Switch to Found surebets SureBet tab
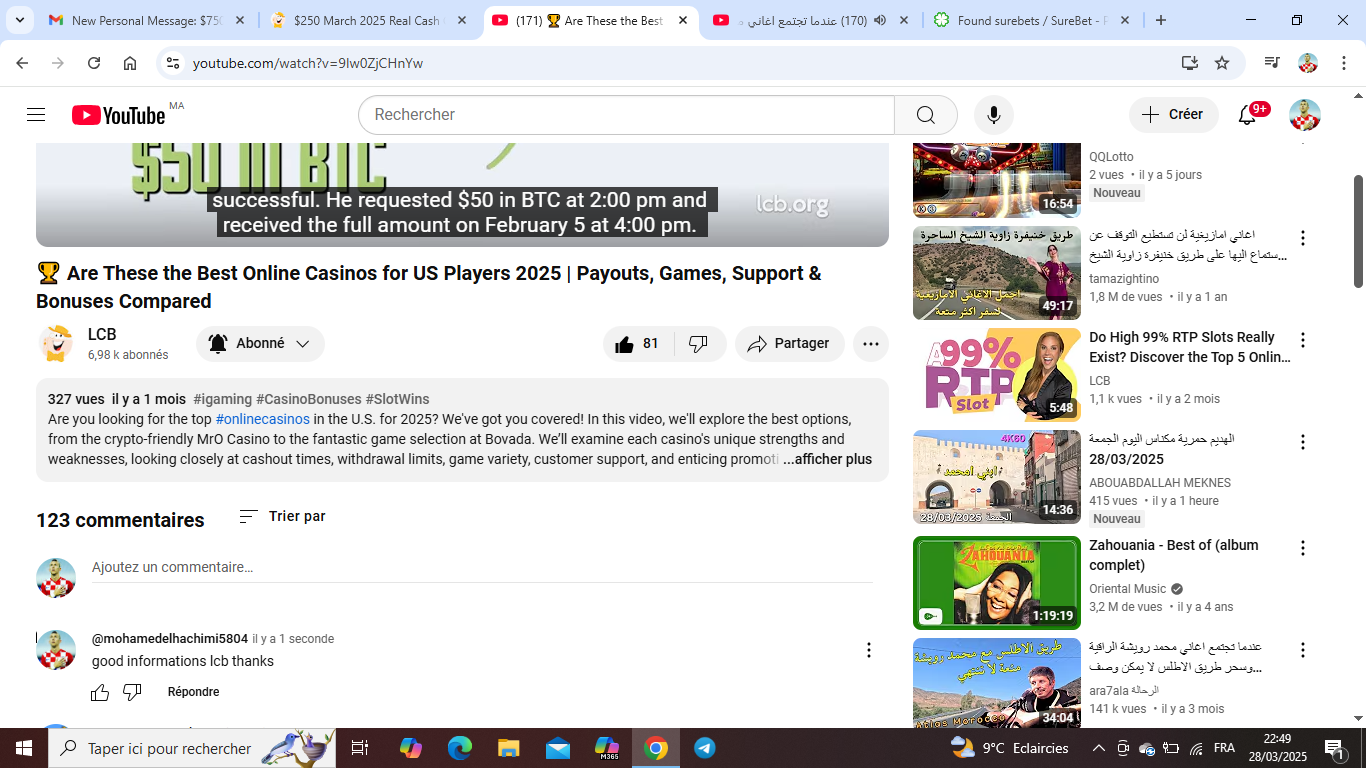The width and height of the screenshot is (1366, 768). (x=1030, y=20)
